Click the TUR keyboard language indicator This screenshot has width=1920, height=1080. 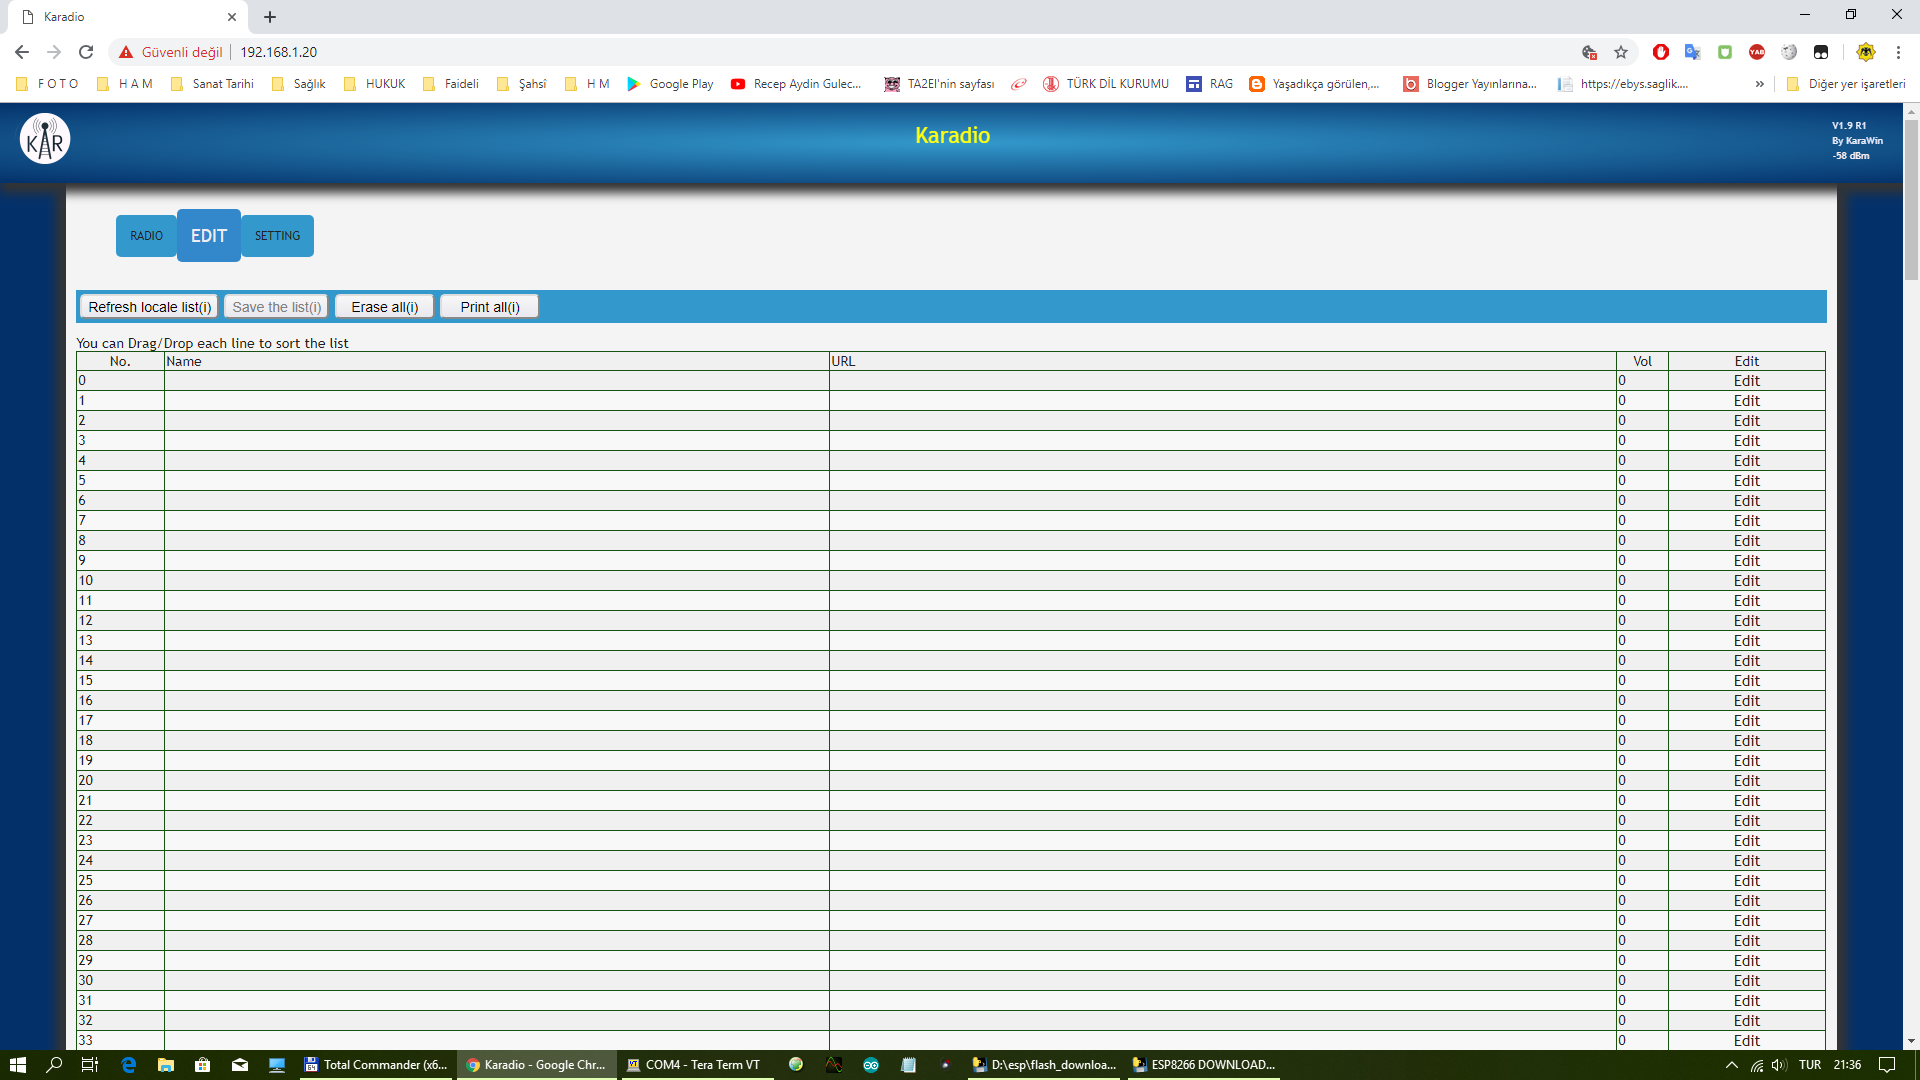pyautogui.click(x=1810, y=1065)
